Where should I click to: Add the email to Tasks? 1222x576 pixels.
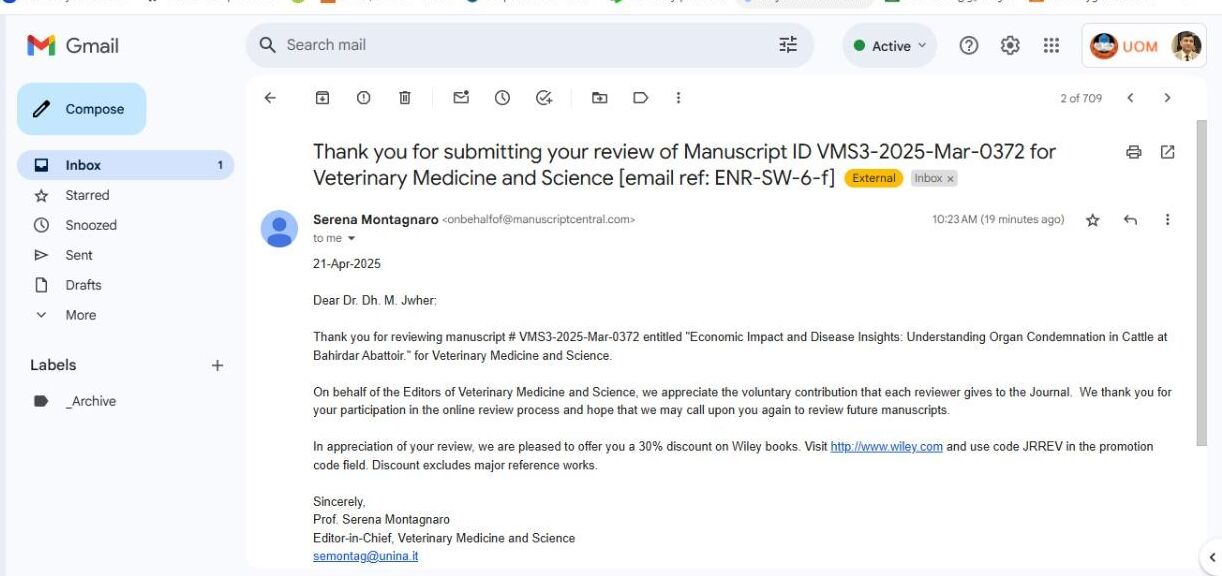pos(544,98)
